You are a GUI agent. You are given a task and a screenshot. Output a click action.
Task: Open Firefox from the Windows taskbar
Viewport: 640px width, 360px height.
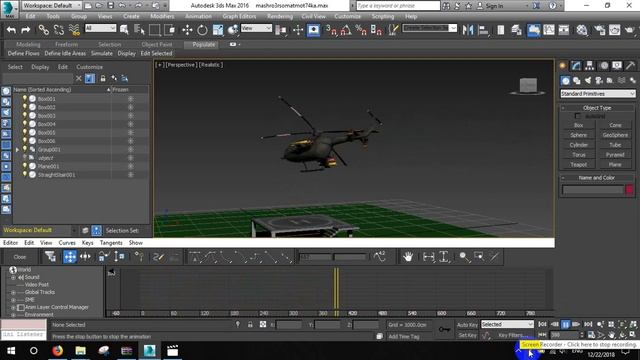click(57, 351)
